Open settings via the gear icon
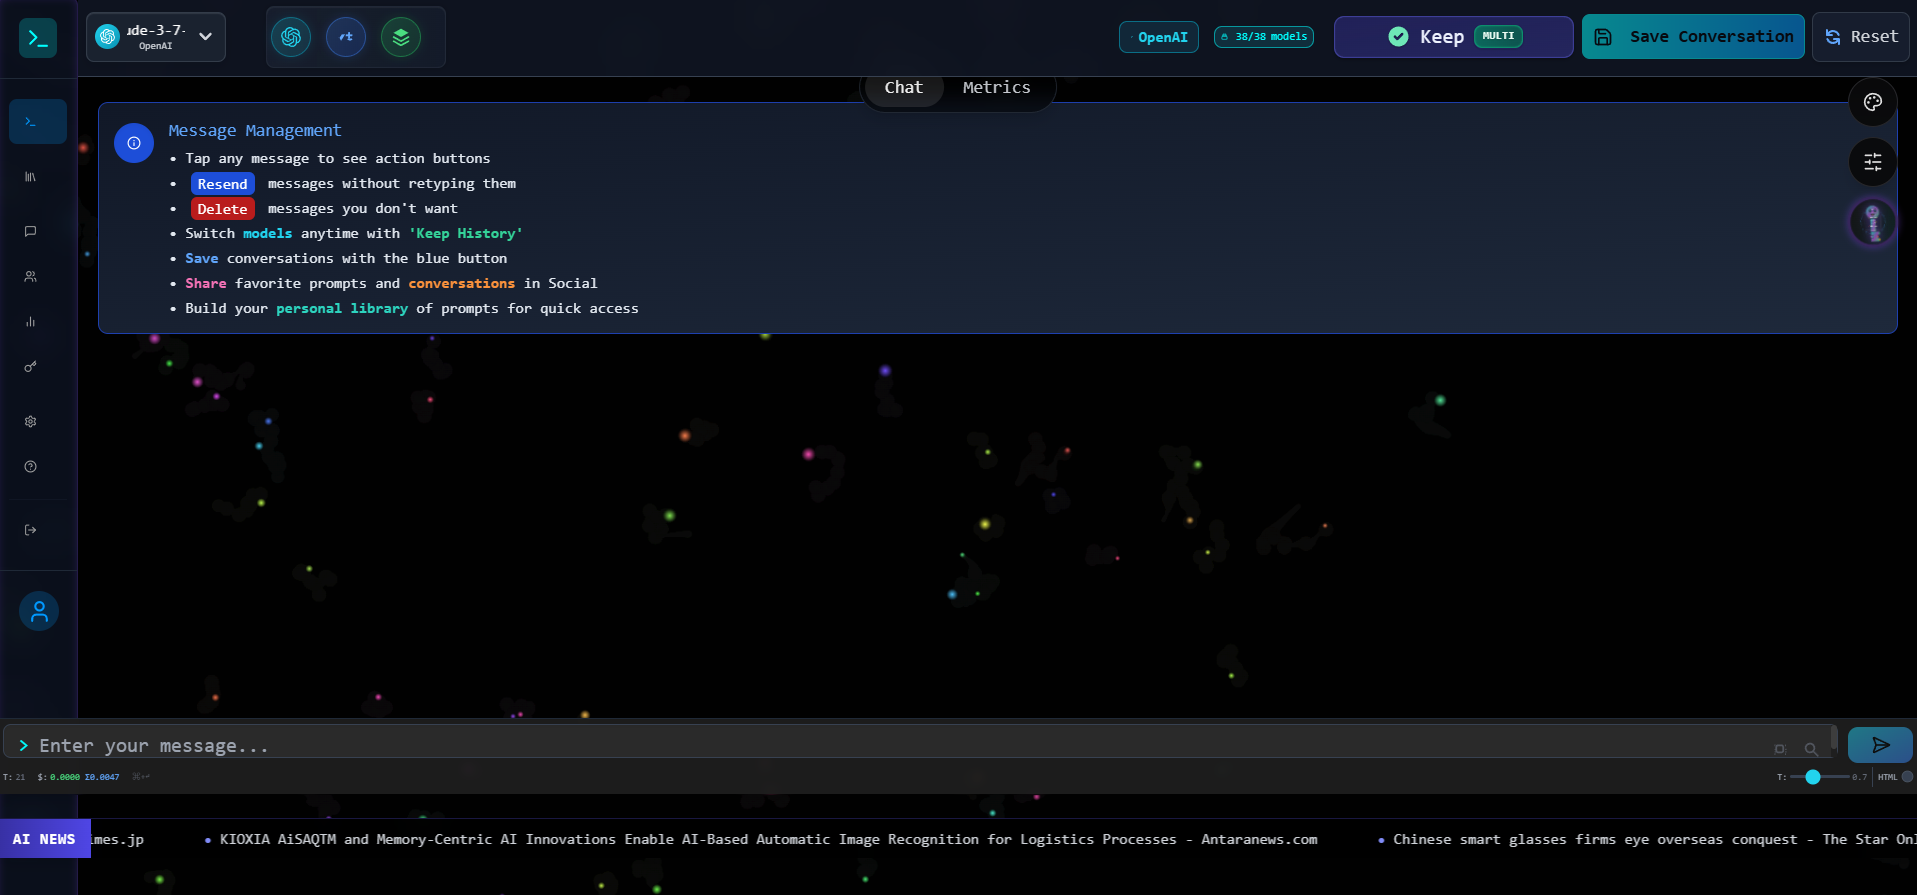Image resolution: width=1917 pixels, height=895 pixels. pyautogui.click(x=30, y=422)
